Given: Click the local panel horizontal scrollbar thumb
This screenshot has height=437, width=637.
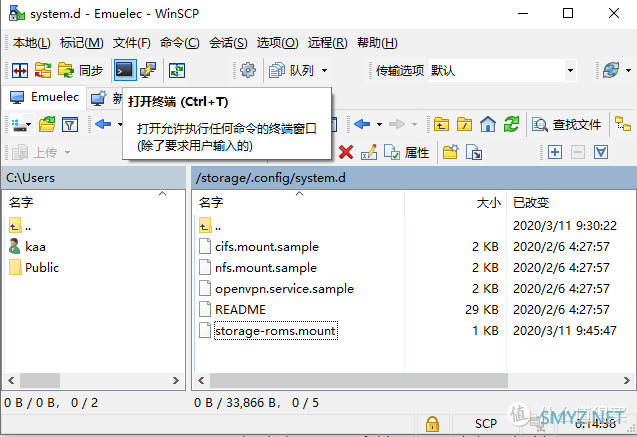Looking at the screenshot, I should (x=40, y=381).
